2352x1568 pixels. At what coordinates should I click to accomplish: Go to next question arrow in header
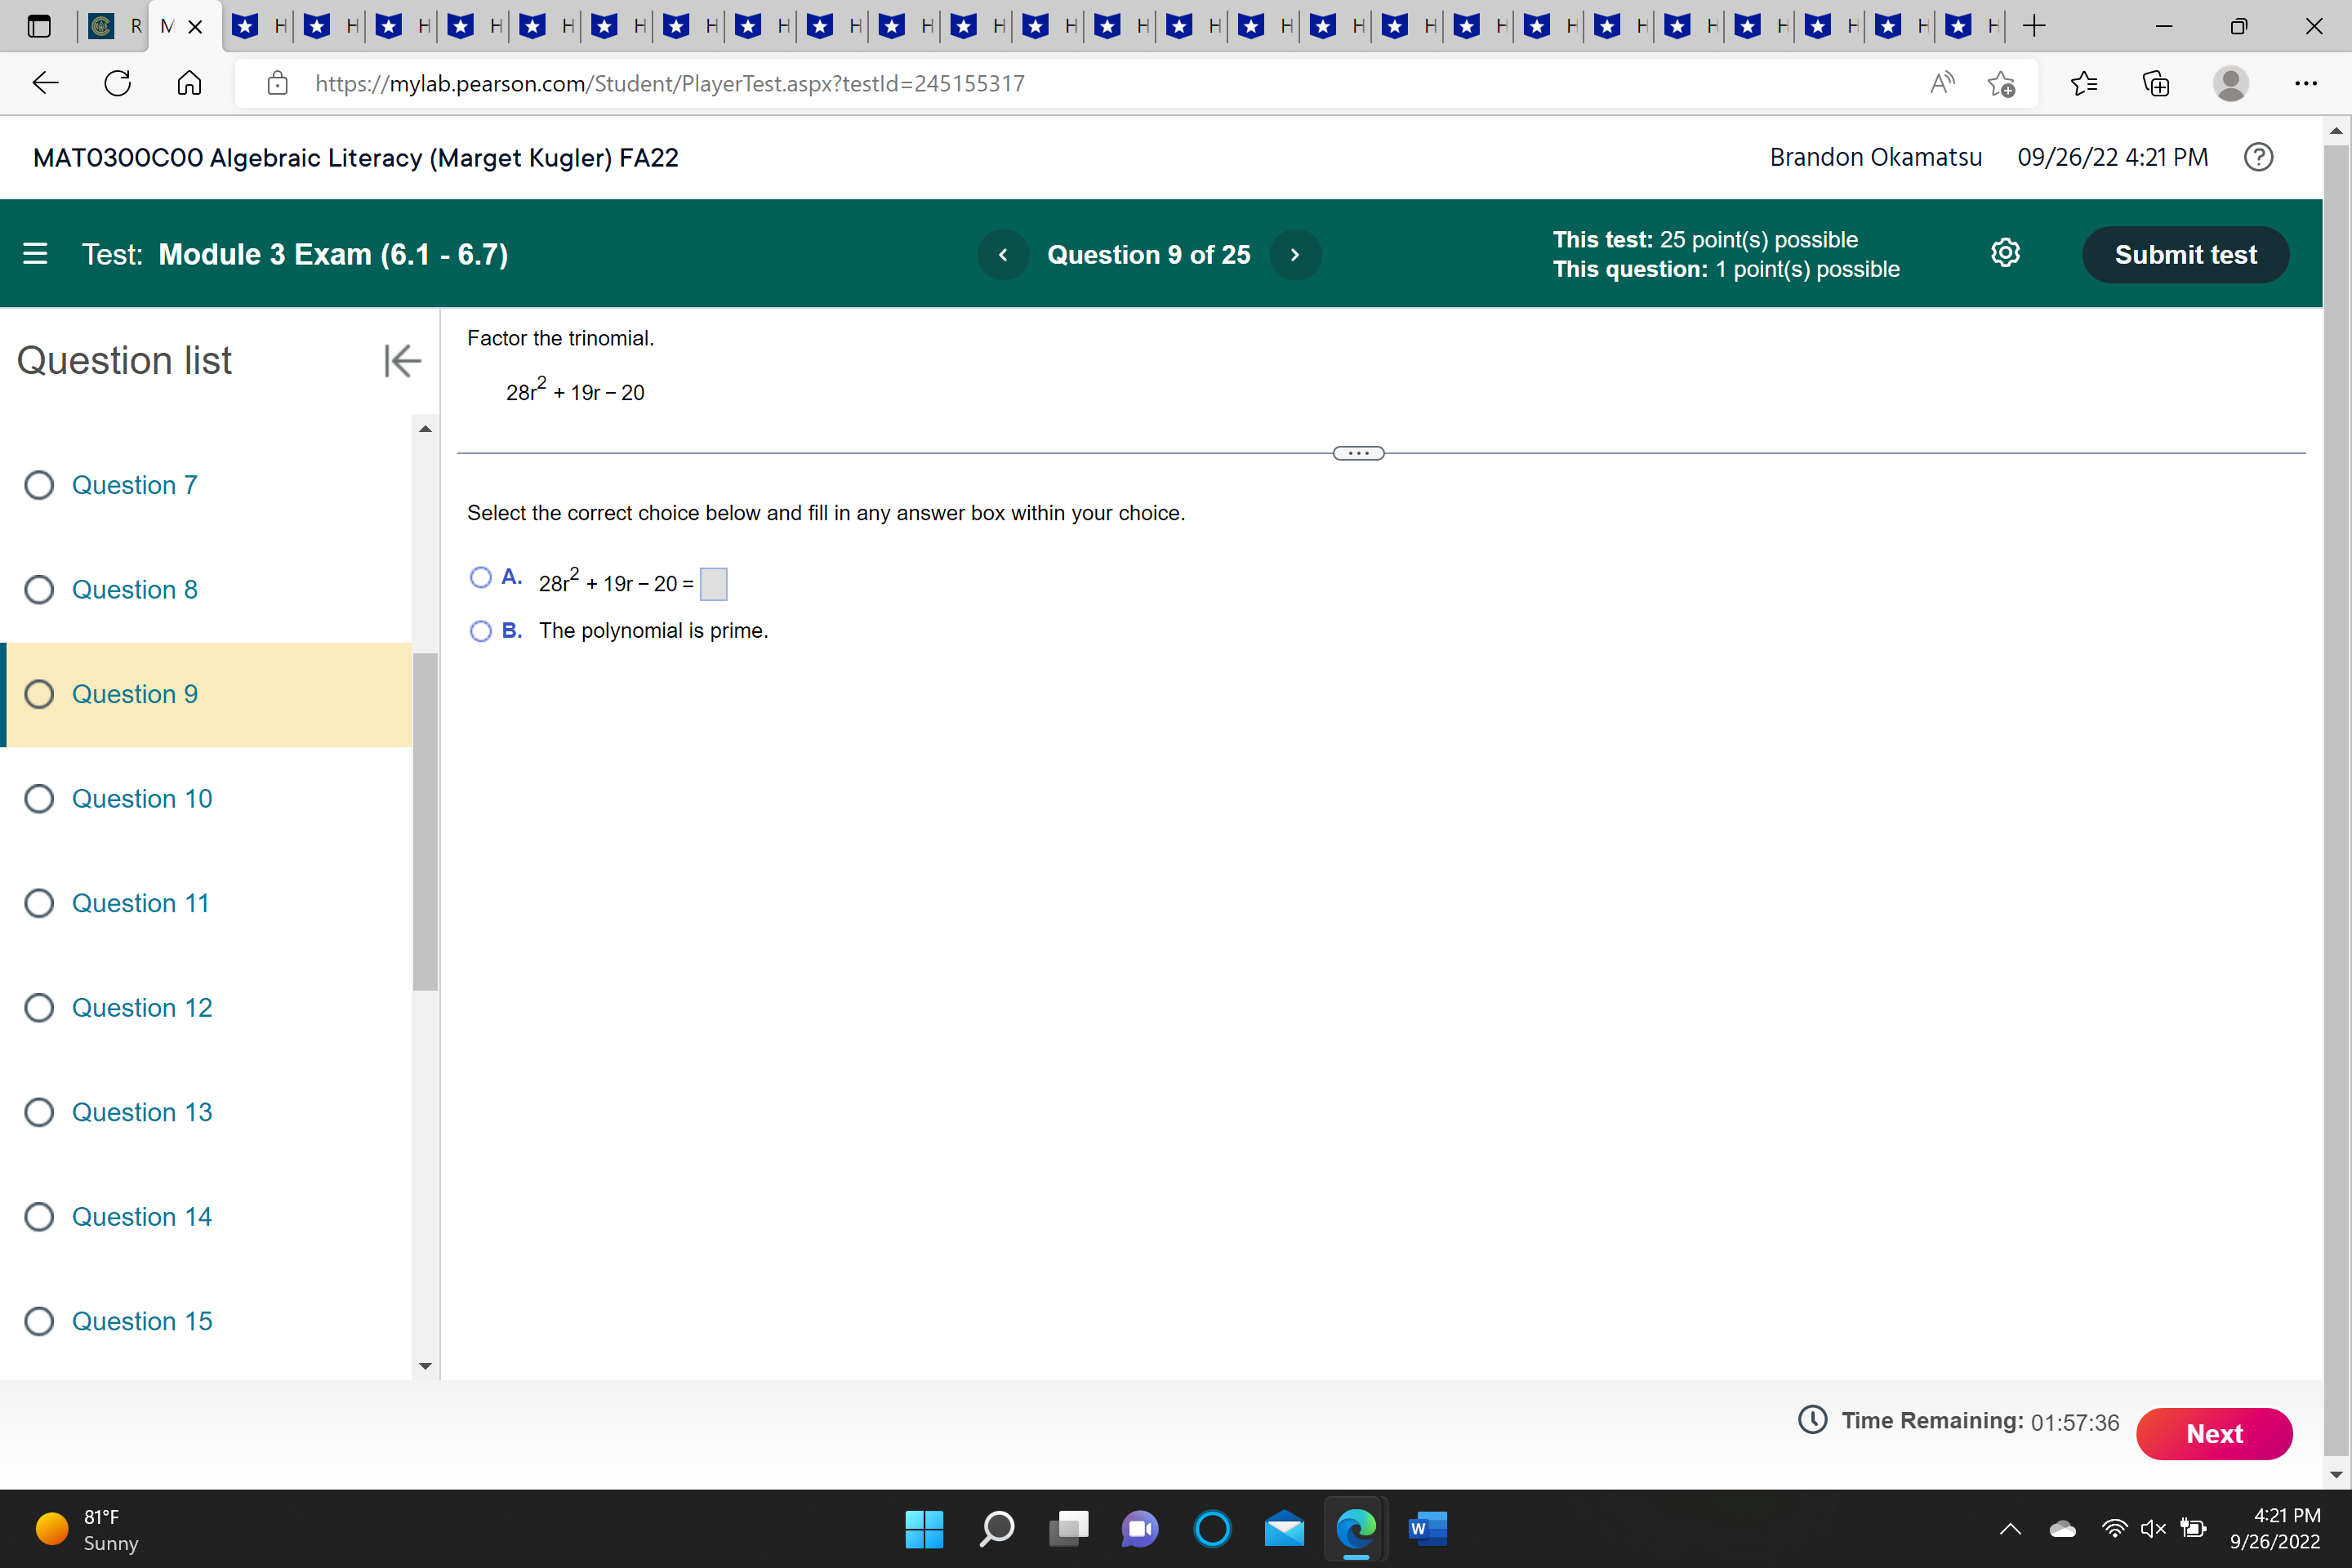(1295, 255)
